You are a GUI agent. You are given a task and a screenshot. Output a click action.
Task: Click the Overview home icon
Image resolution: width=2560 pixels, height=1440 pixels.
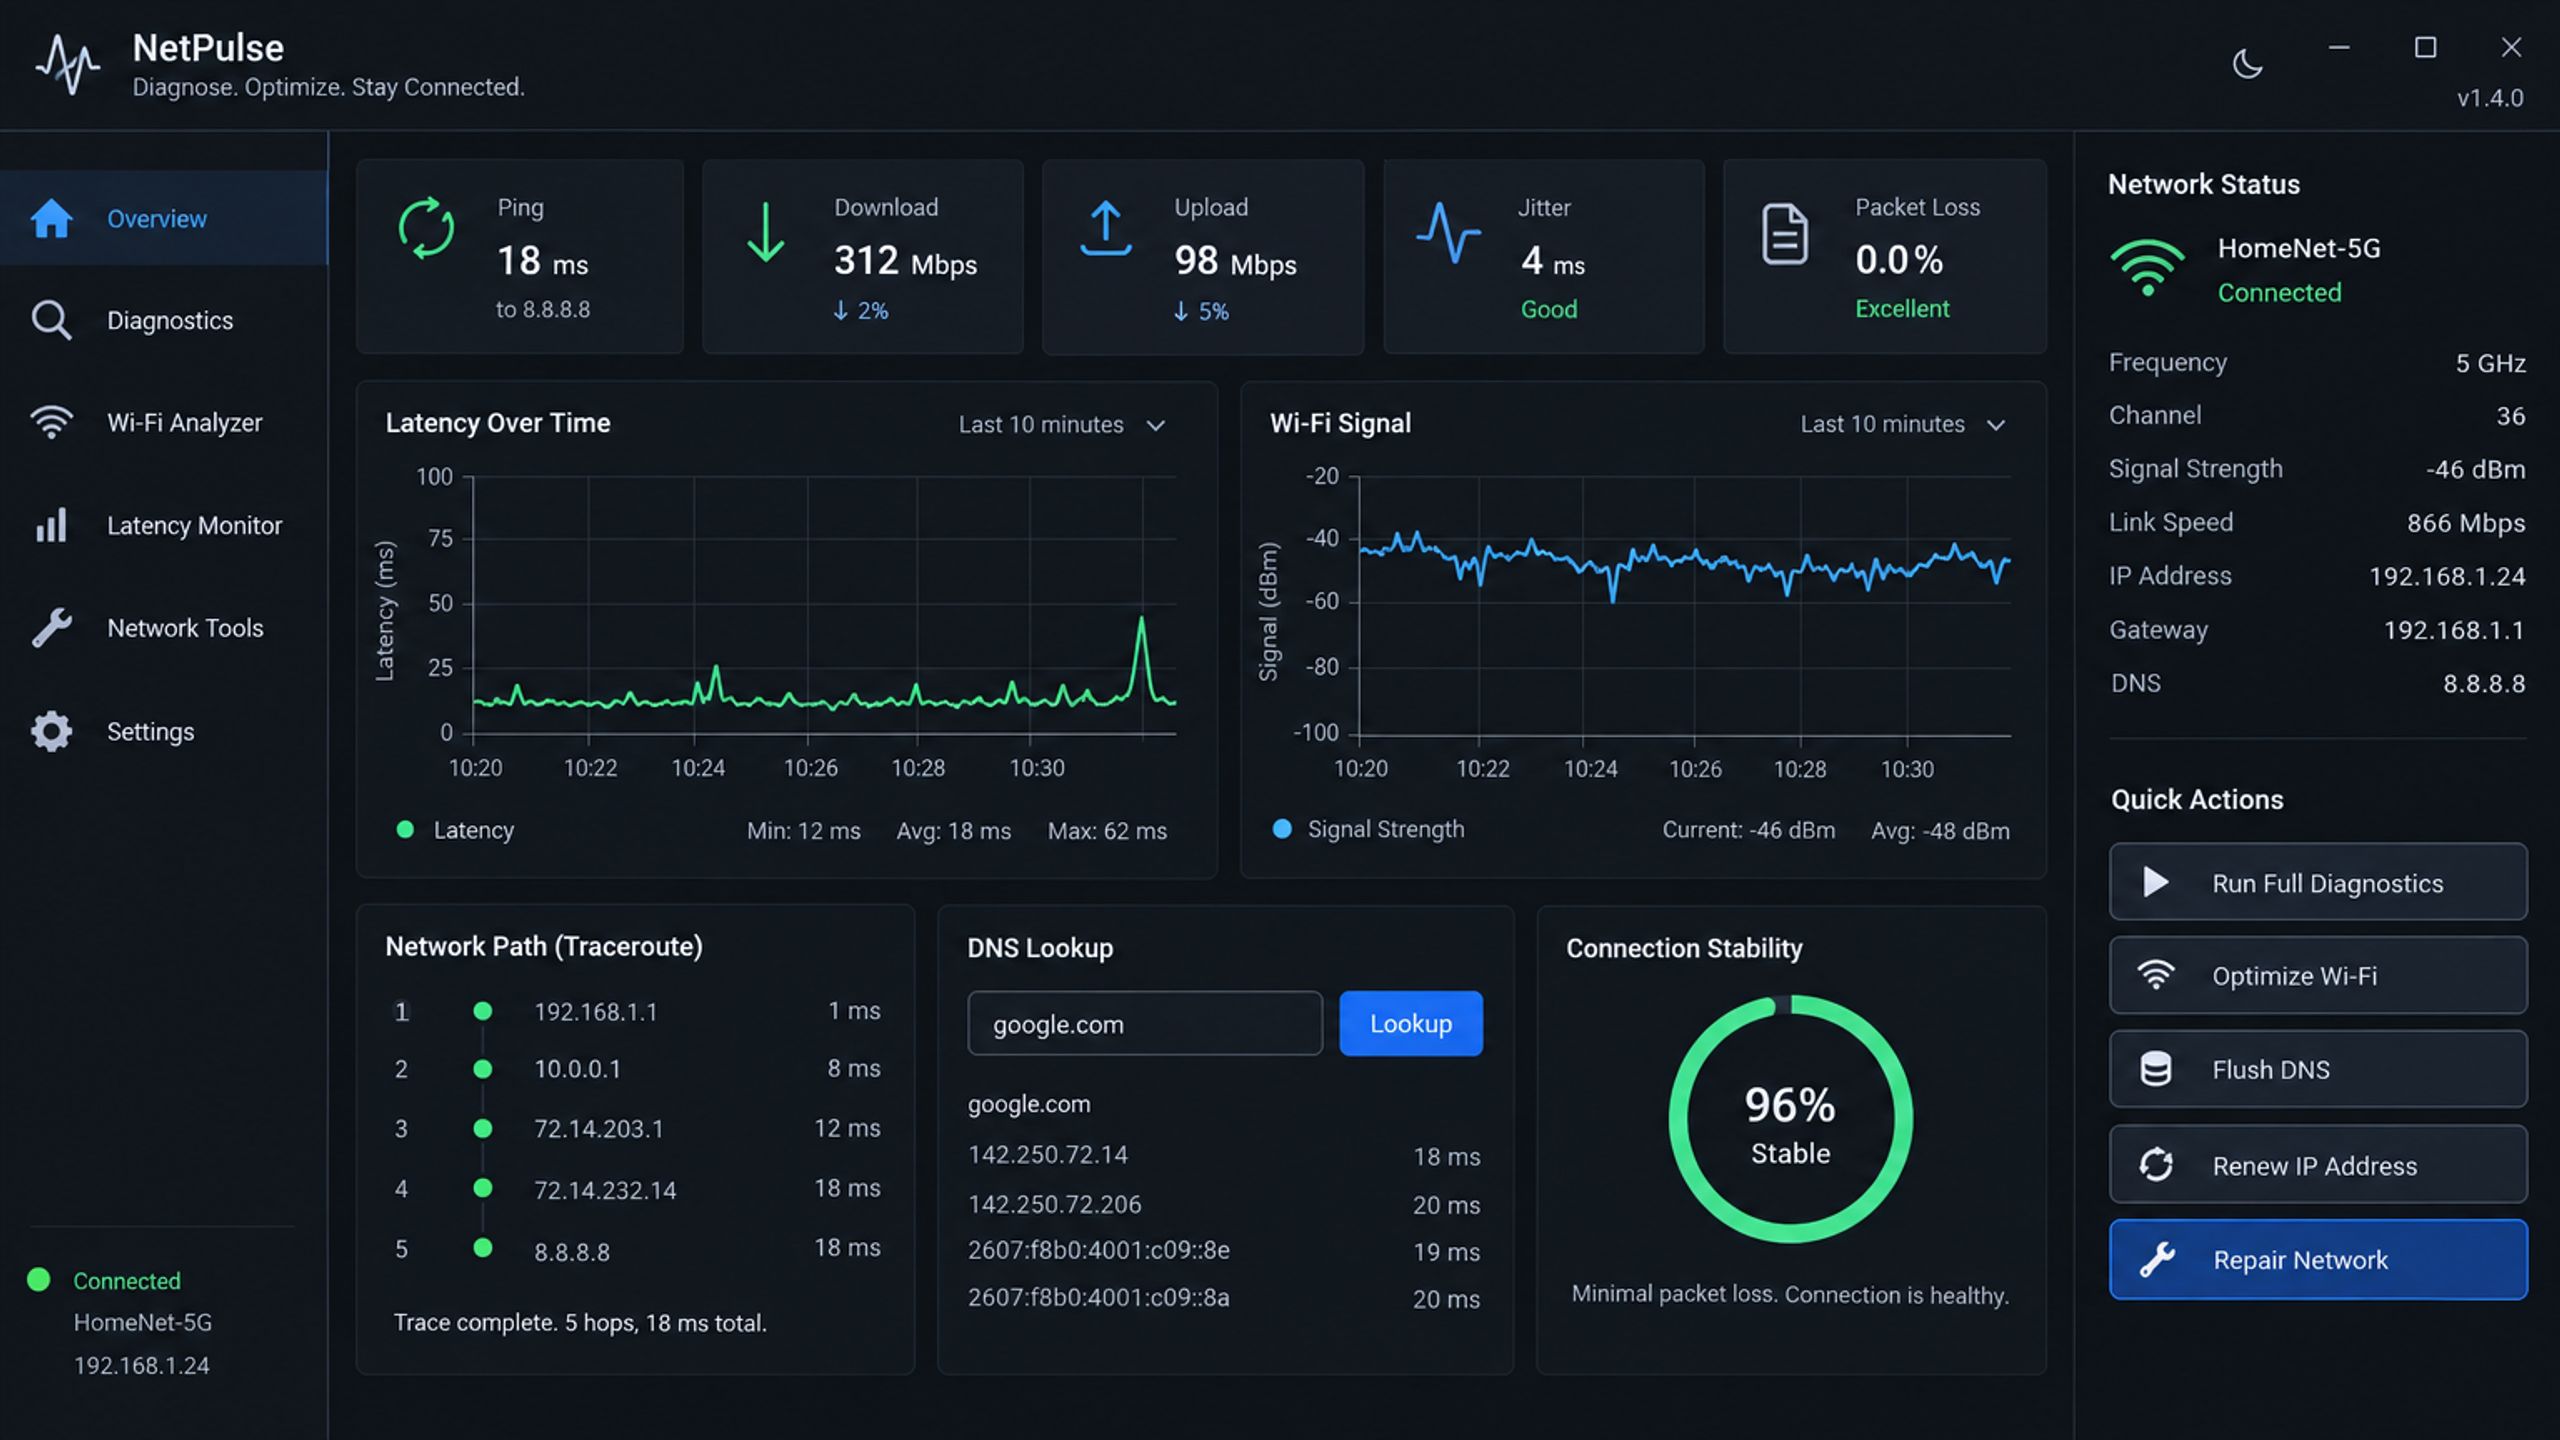pyautogui.click(x=52, y=218)
